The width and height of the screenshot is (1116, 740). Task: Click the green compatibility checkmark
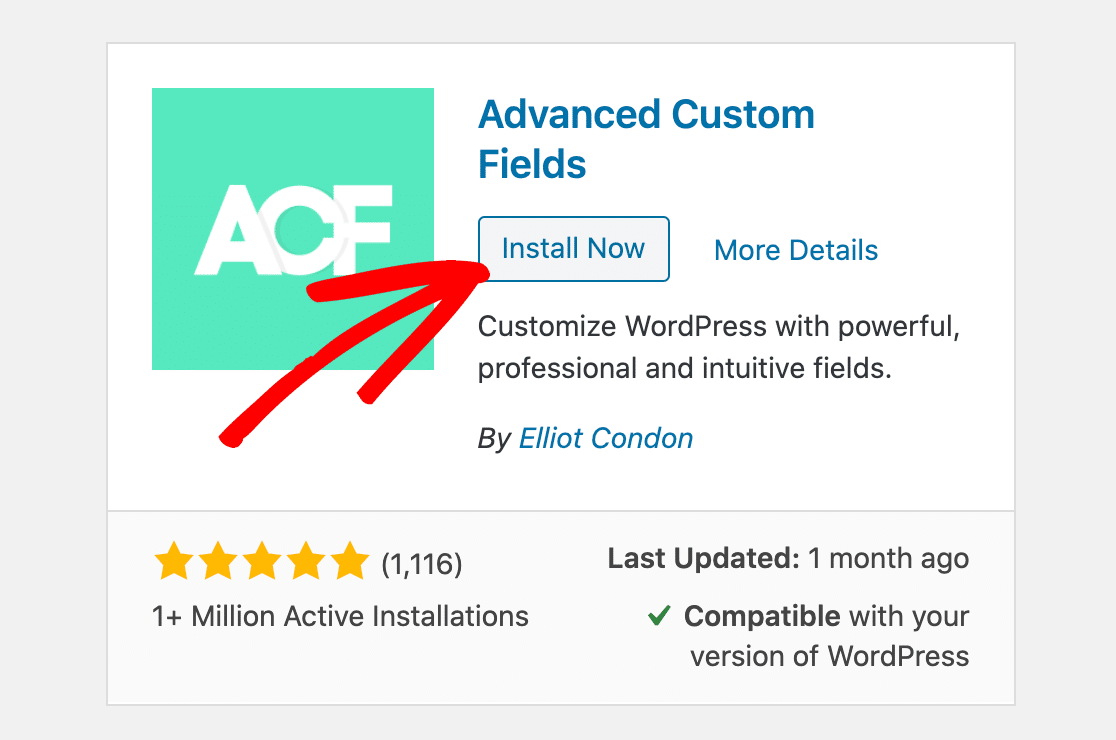click(658, 617)
